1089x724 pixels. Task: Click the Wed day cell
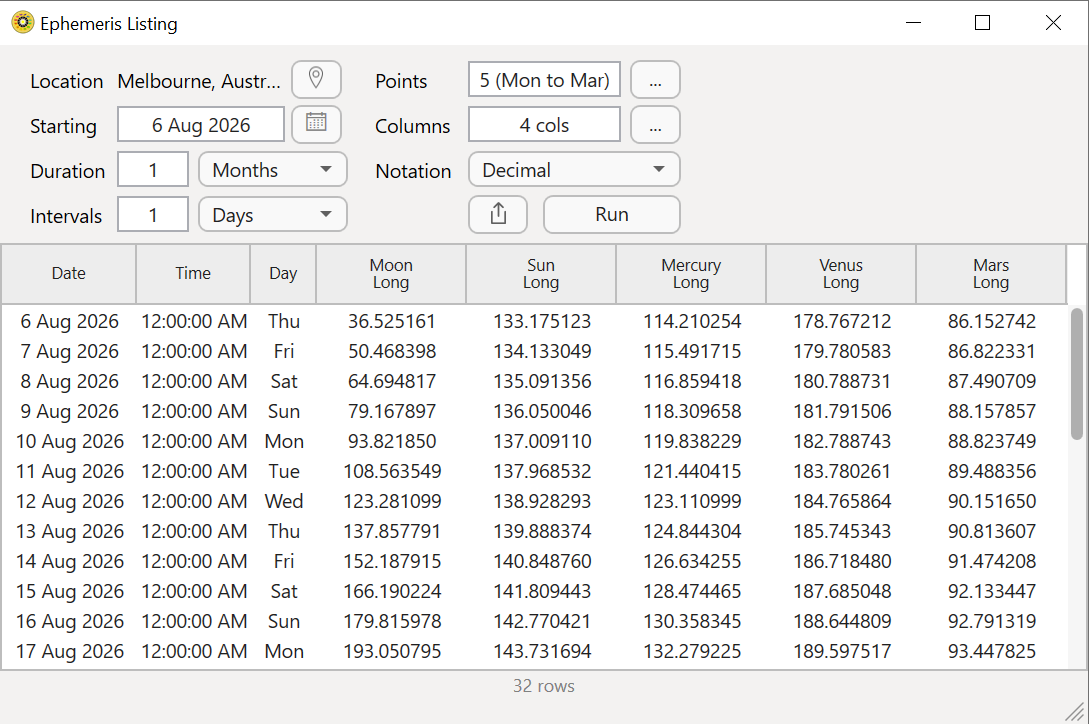click(x=283, y=501)
